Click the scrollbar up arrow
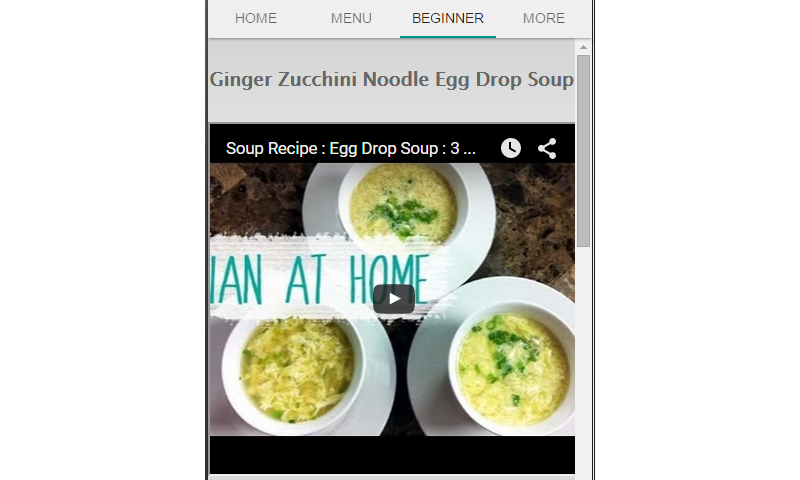800x480 pixels. pyautogui.click(x=583, y=47)
